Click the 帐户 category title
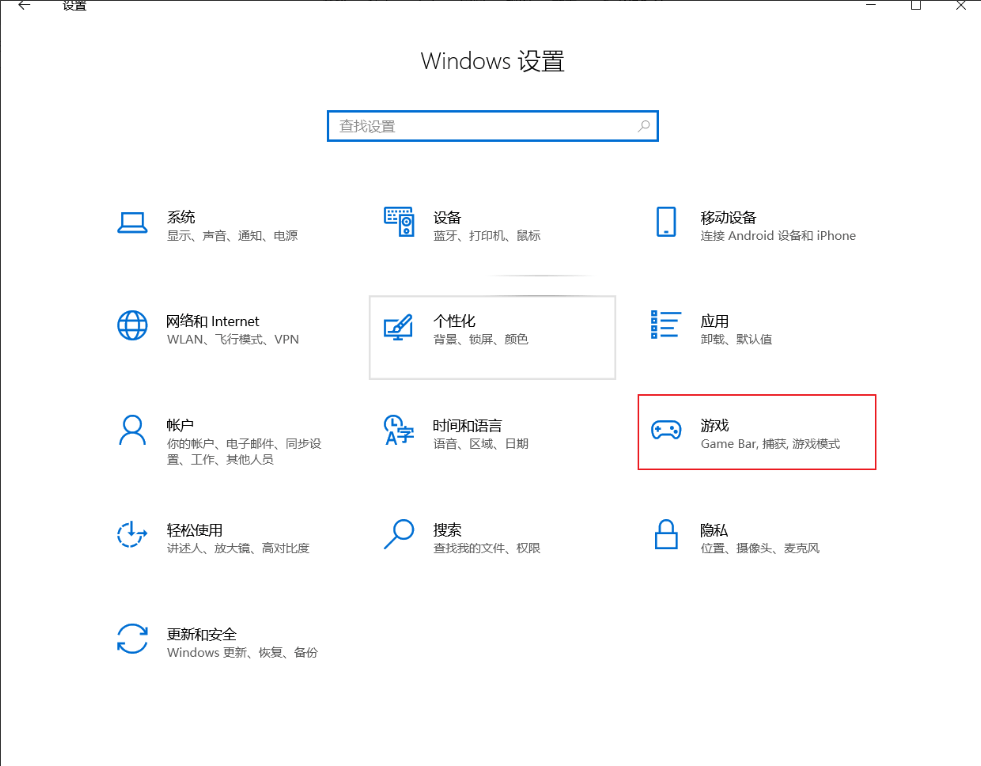 [180, 425]
